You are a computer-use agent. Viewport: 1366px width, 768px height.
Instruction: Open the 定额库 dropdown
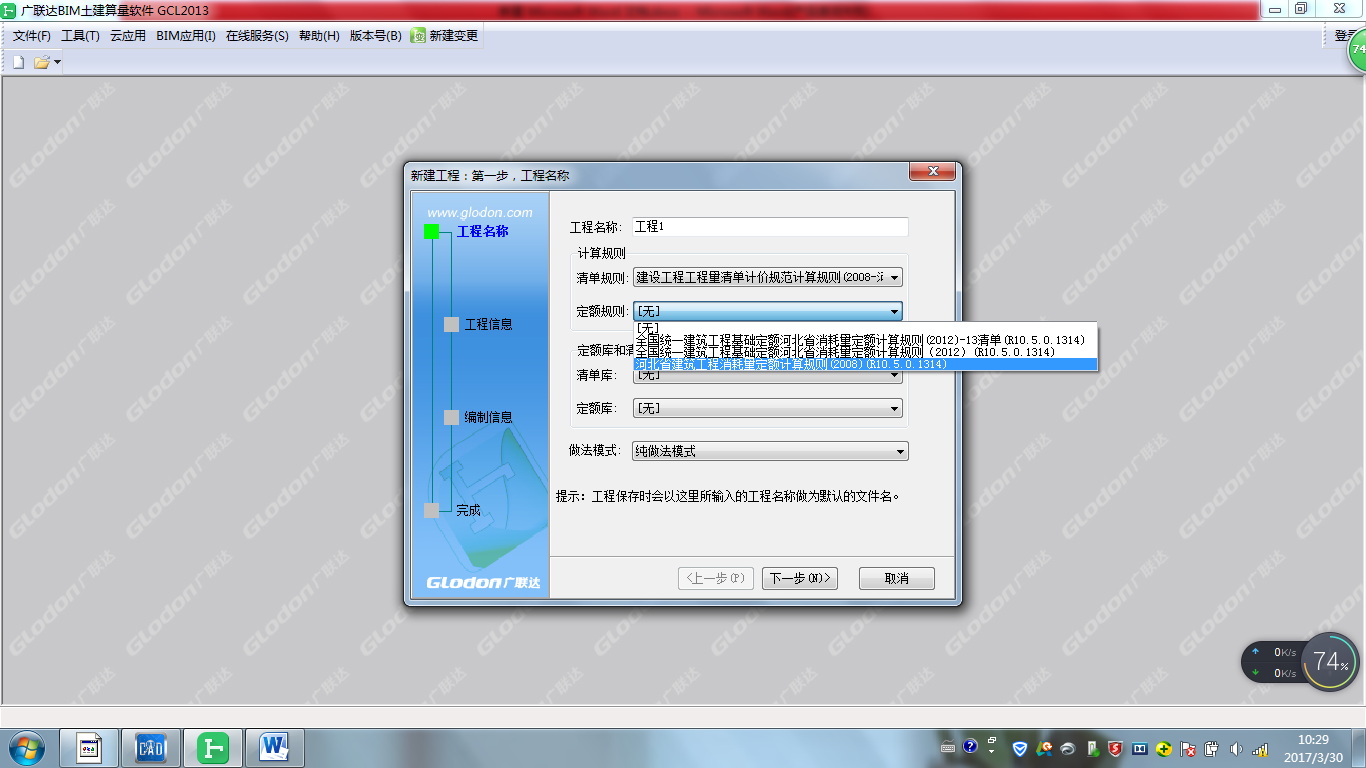click(768, 408)
